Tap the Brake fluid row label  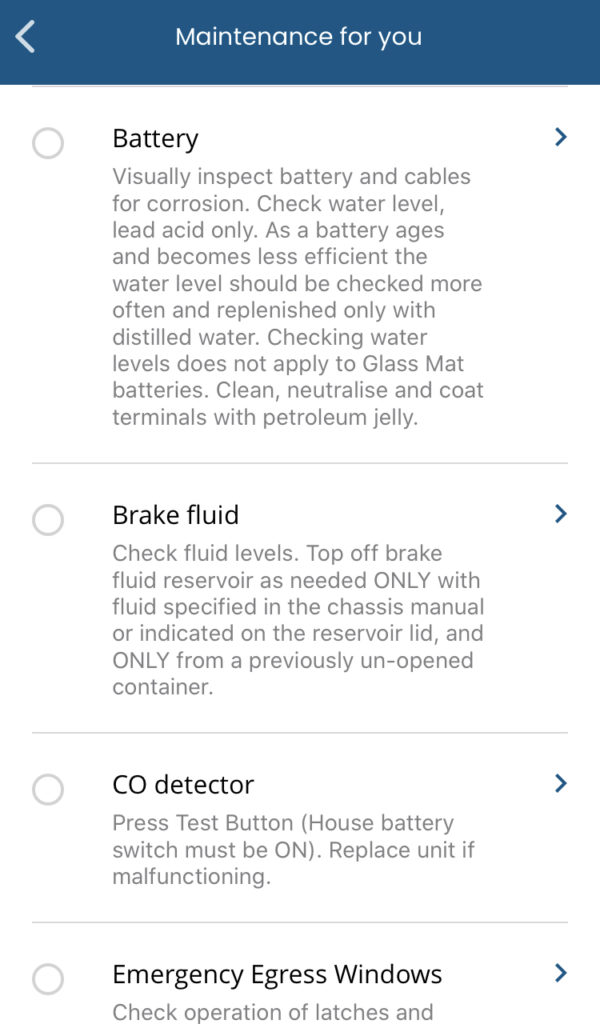pos(175,515)
